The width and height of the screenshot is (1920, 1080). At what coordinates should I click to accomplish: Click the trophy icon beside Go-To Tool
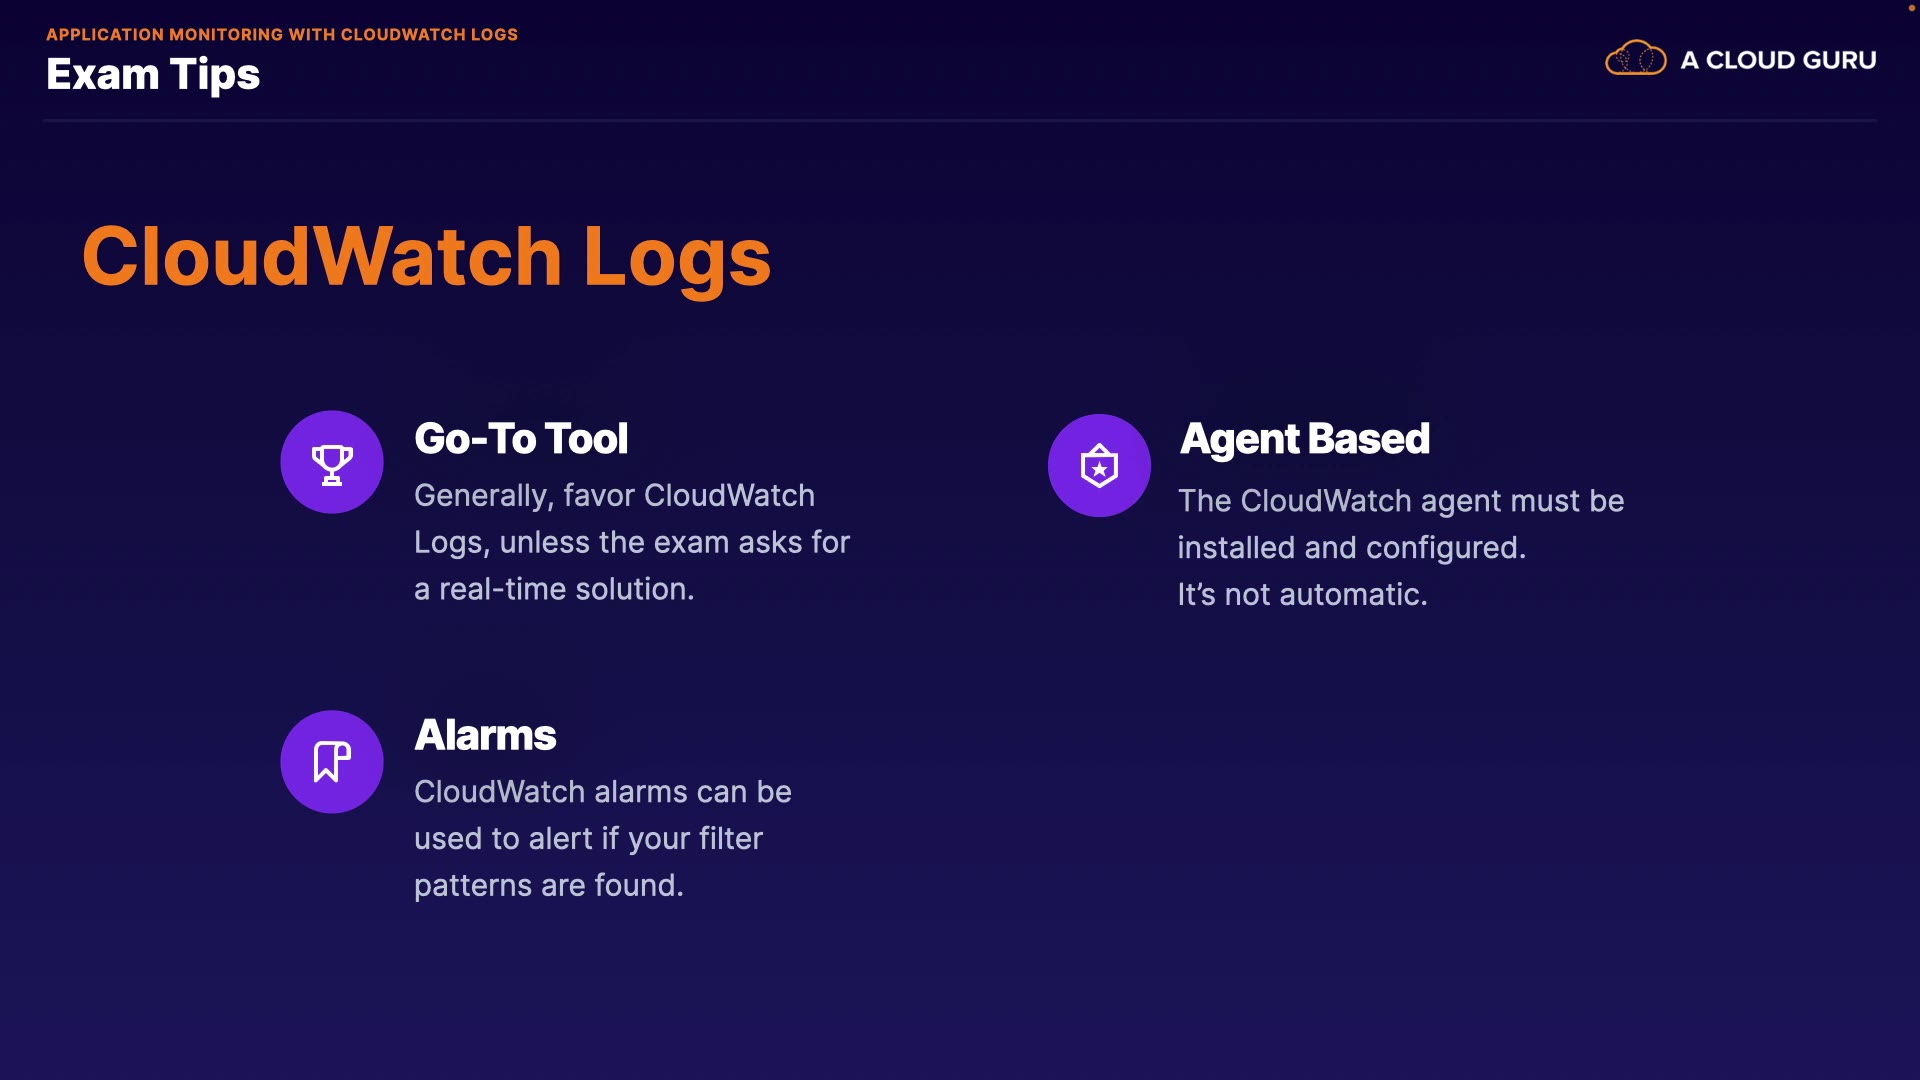click(332, 463)
